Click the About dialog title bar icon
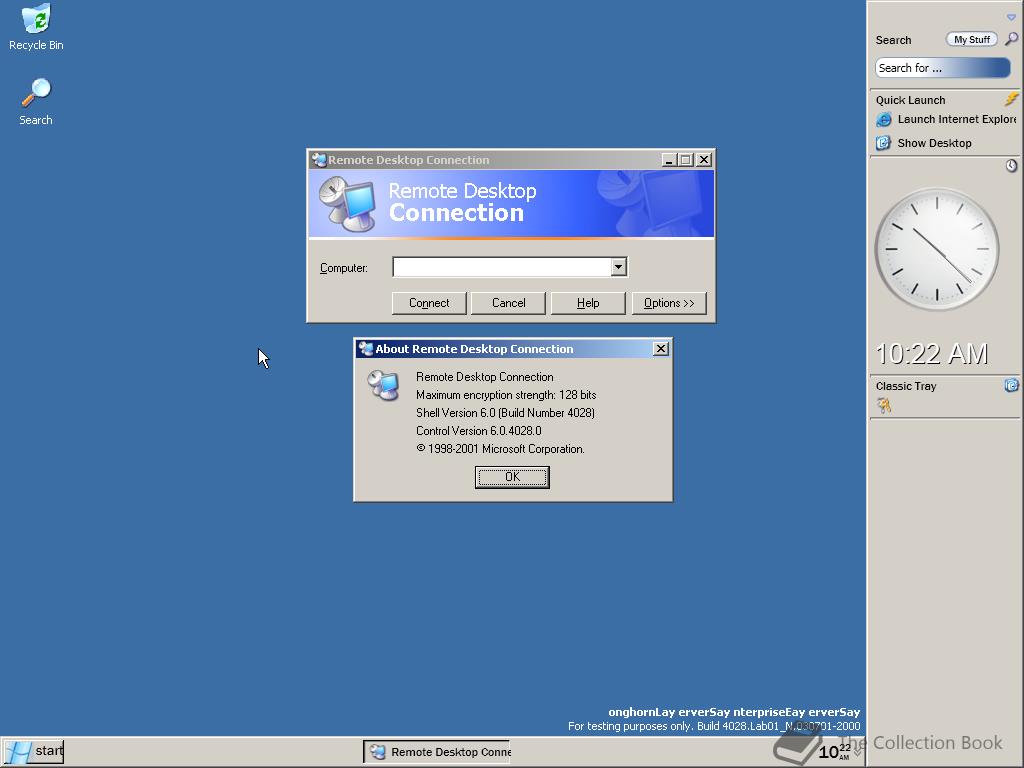Image resolution: width=1024 pixels, height=768 pixels. (366, 349)
